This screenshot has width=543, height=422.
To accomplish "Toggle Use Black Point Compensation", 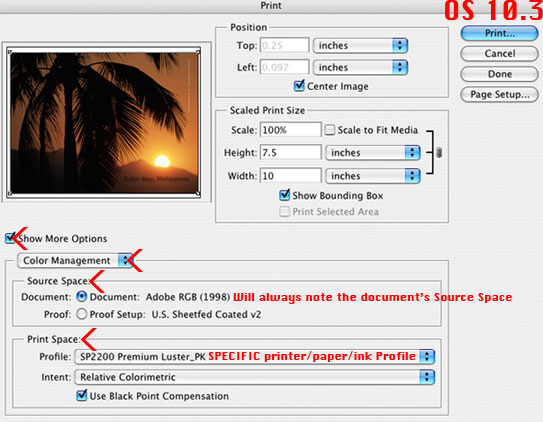I will (x=82, y=395).
